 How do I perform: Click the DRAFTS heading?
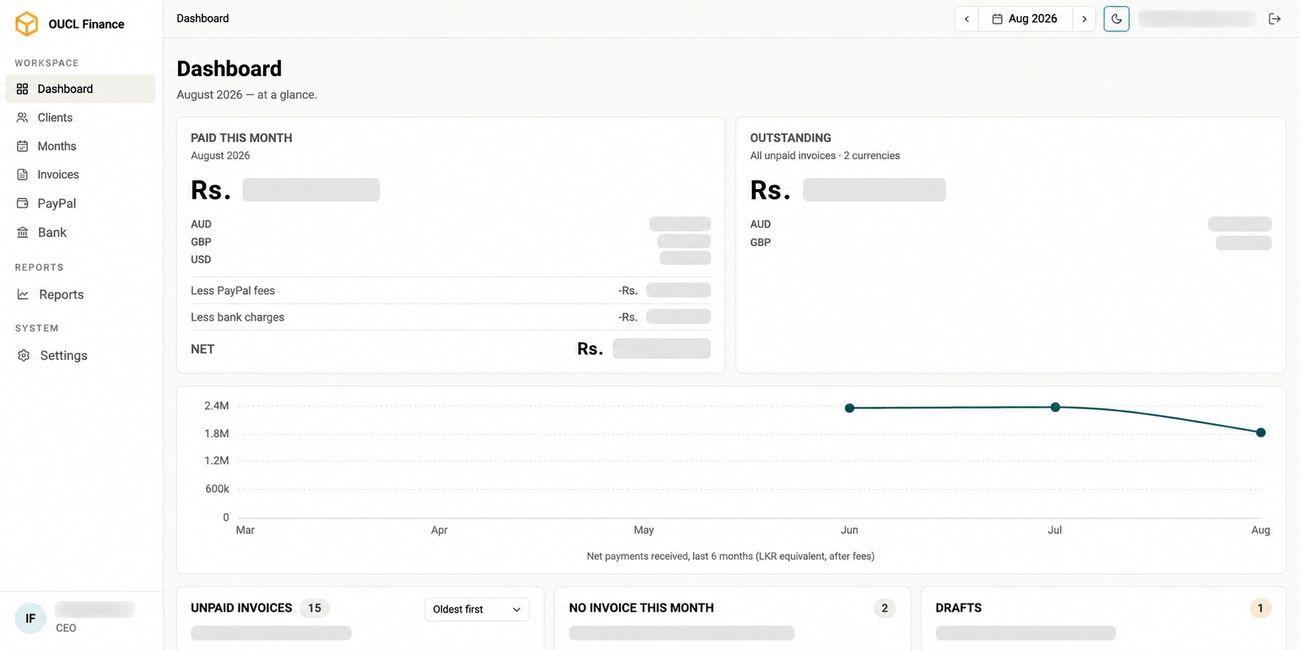[x=959, y=608]
